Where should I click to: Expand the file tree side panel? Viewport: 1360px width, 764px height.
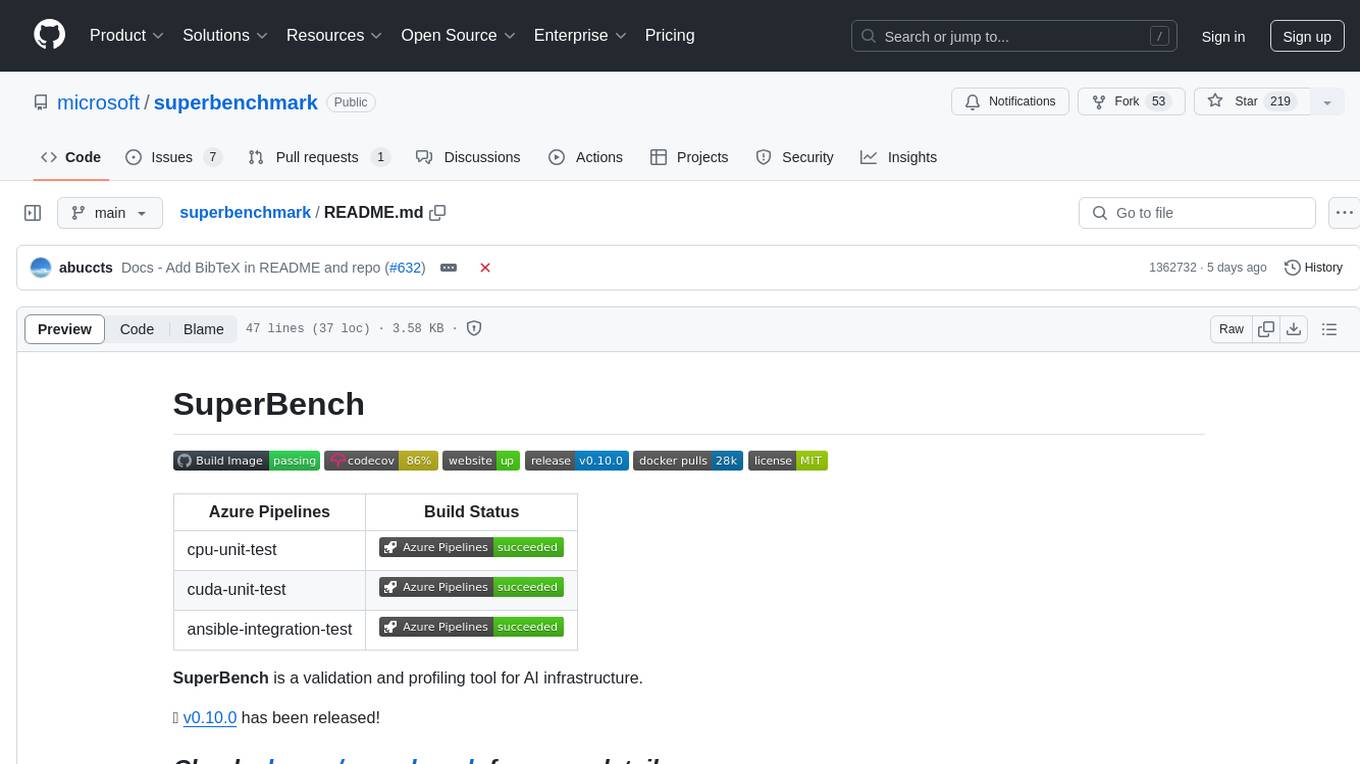(33, 213)
